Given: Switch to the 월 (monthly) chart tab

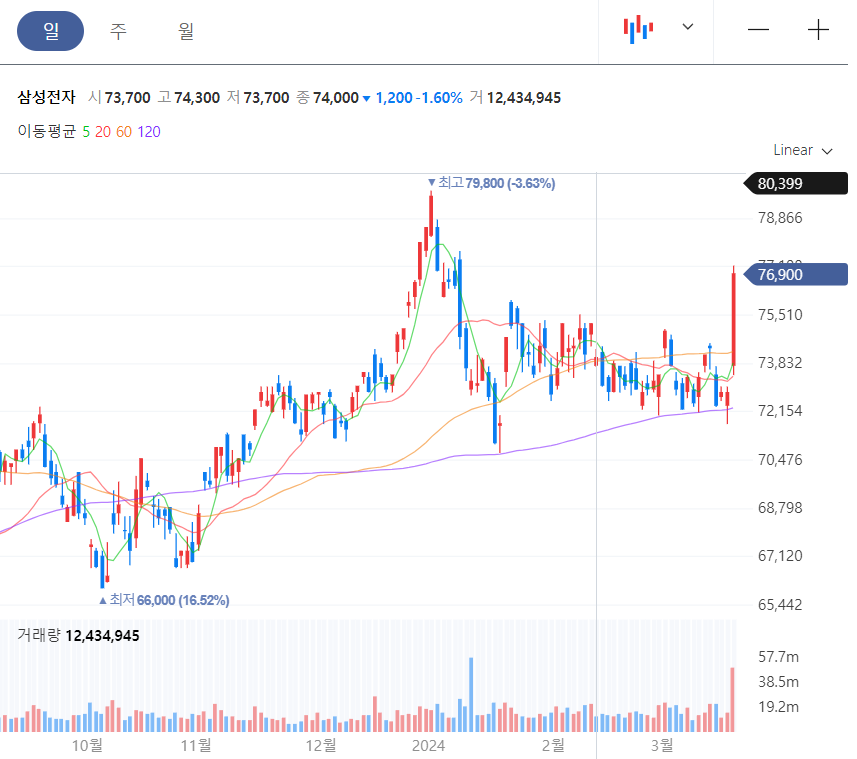Looking at the screenshot, I should point(186,31).
